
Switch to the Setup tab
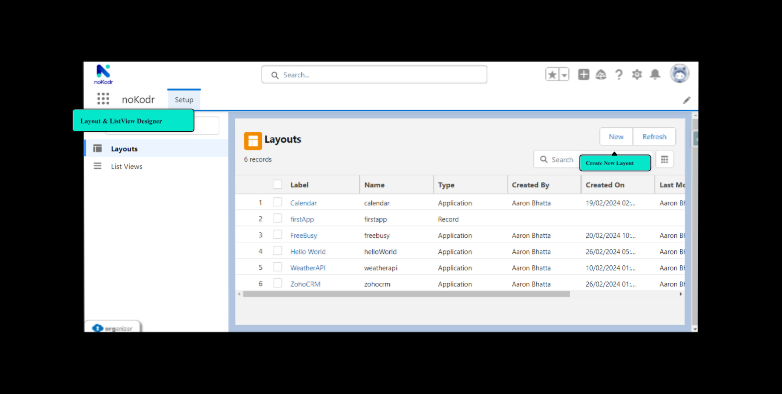click(184, 100)
